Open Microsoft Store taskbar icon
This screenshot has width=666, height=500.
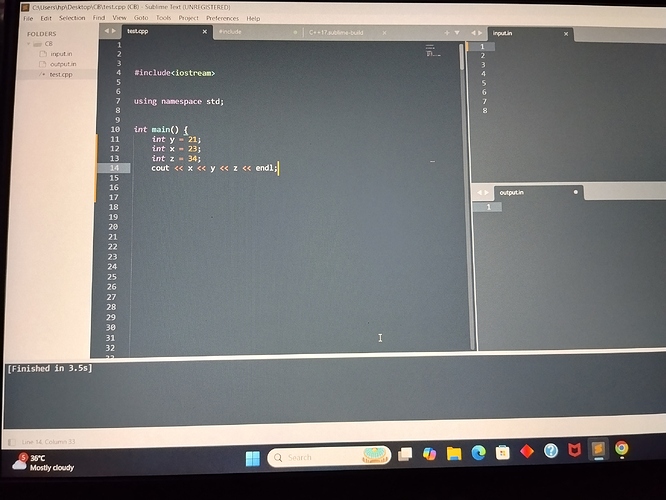point(502,452)
